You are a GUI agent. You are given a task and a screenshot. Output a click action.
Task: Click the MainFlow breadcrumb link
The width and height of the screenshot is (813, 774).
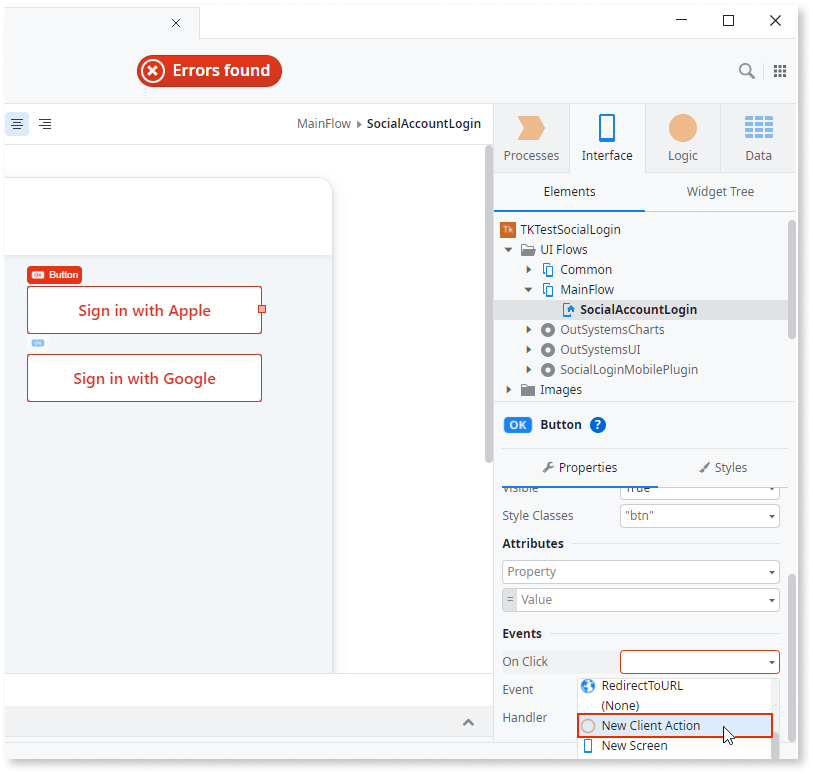point(324,124)
